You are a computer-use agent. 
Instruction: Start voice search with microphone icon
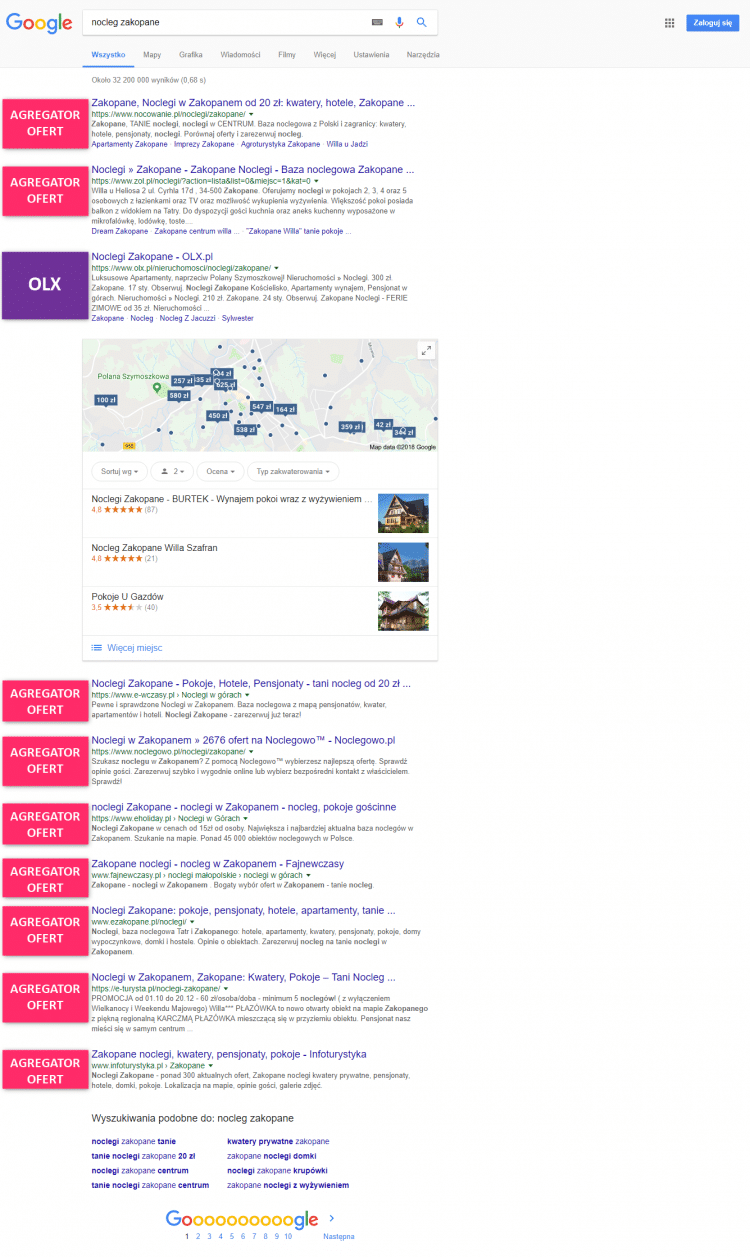(400, 21)
